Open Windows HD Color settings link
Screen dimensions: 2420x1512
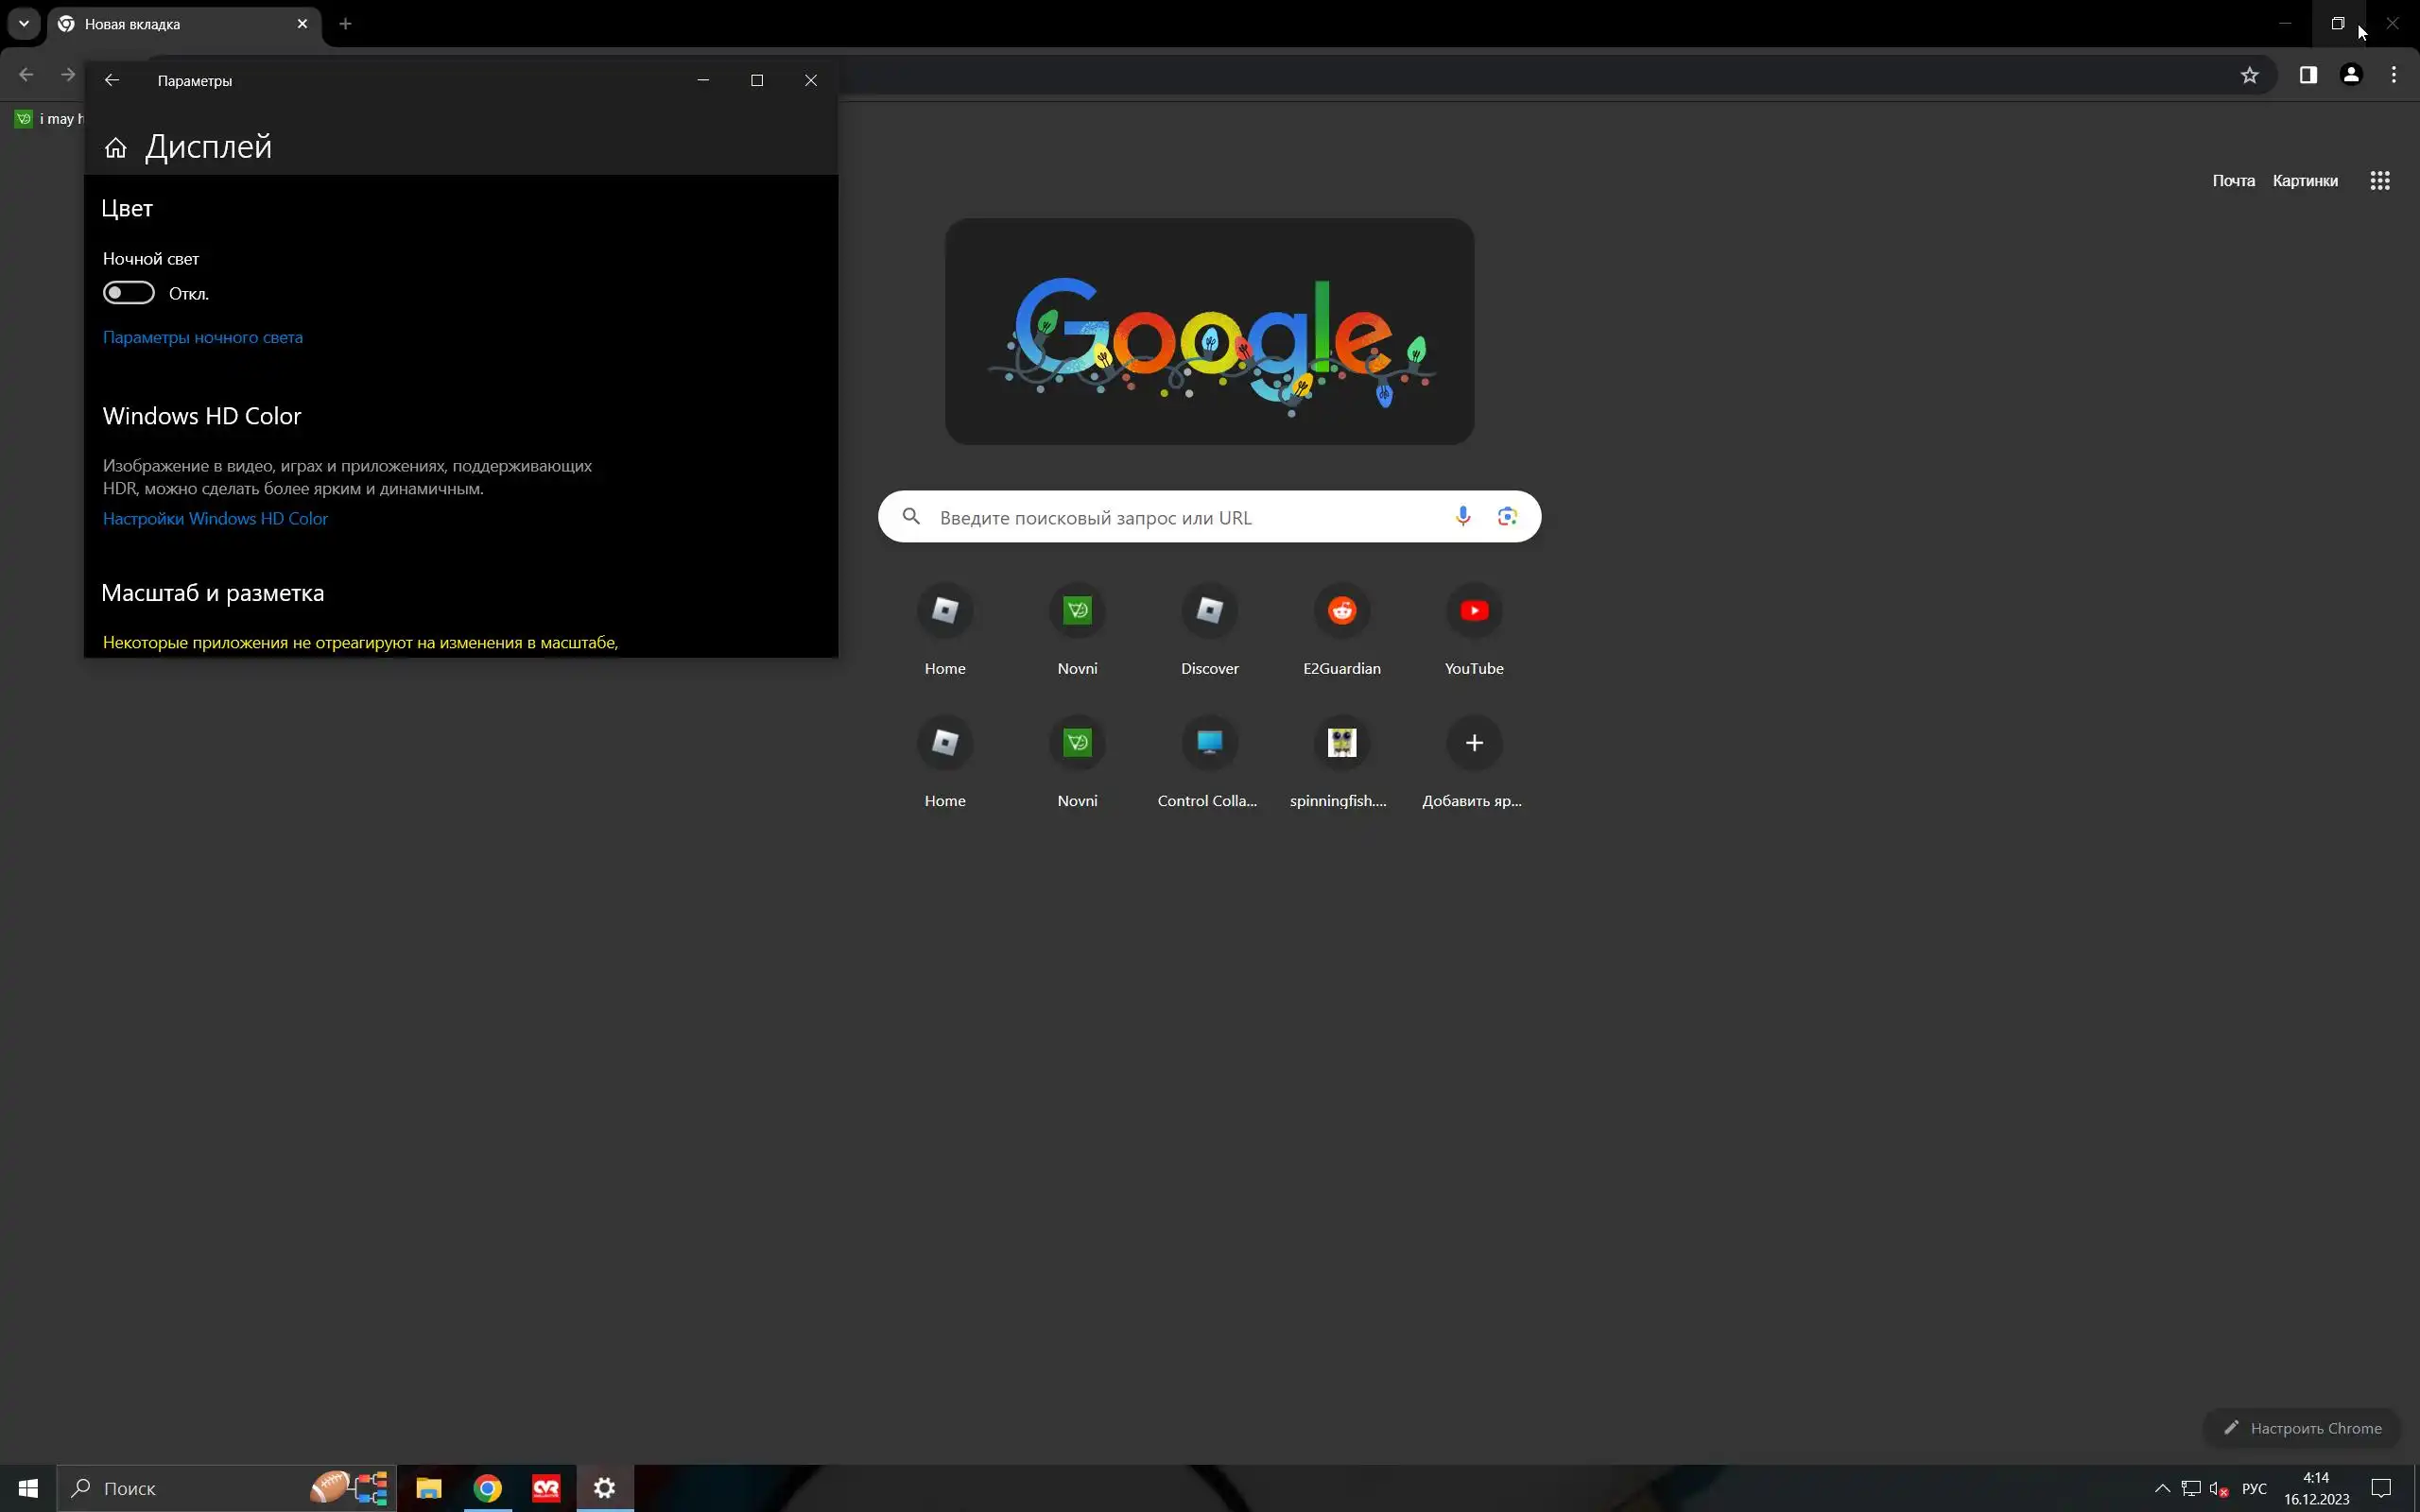[215, 518]
